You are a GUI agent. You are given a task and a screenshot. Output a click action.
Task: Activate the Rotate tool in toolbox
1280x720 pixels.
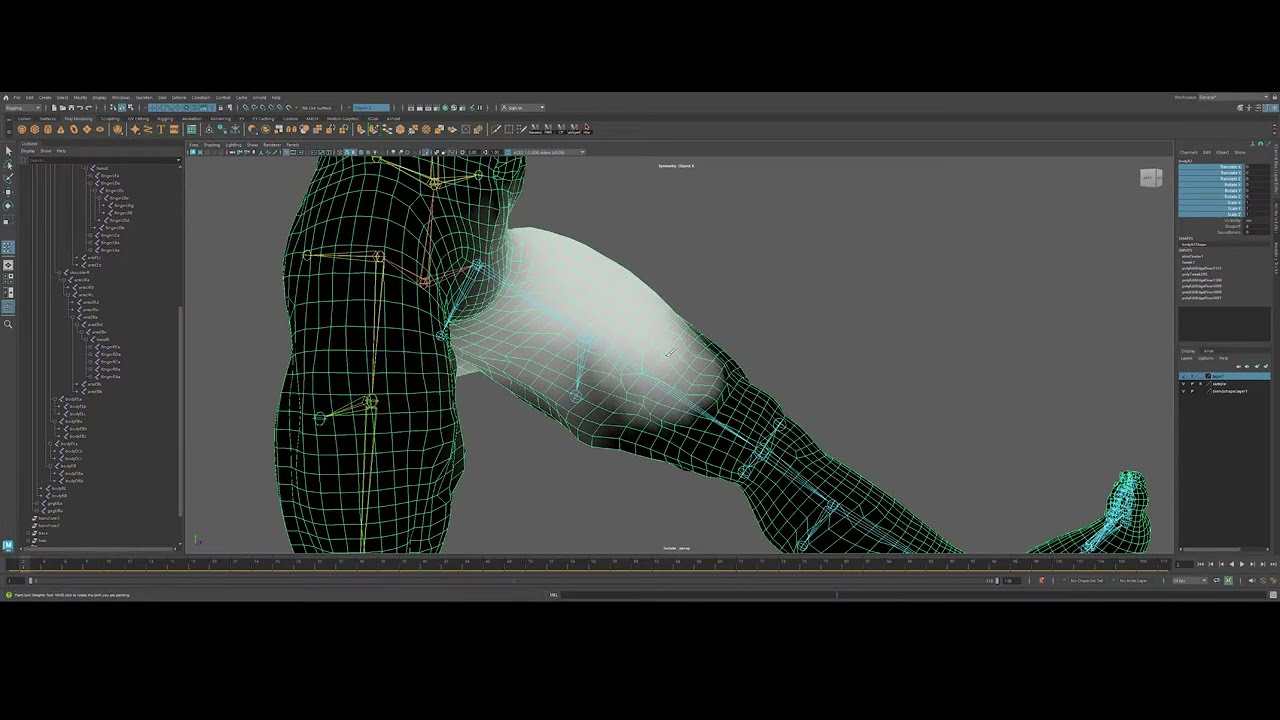8,205
